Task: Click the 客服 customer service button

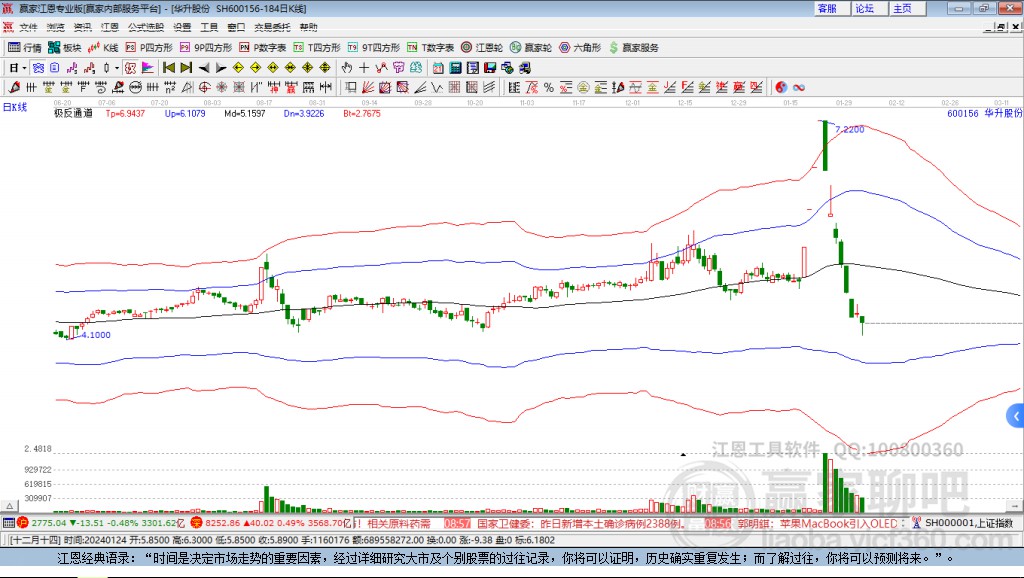Action: tap(827, 8)
